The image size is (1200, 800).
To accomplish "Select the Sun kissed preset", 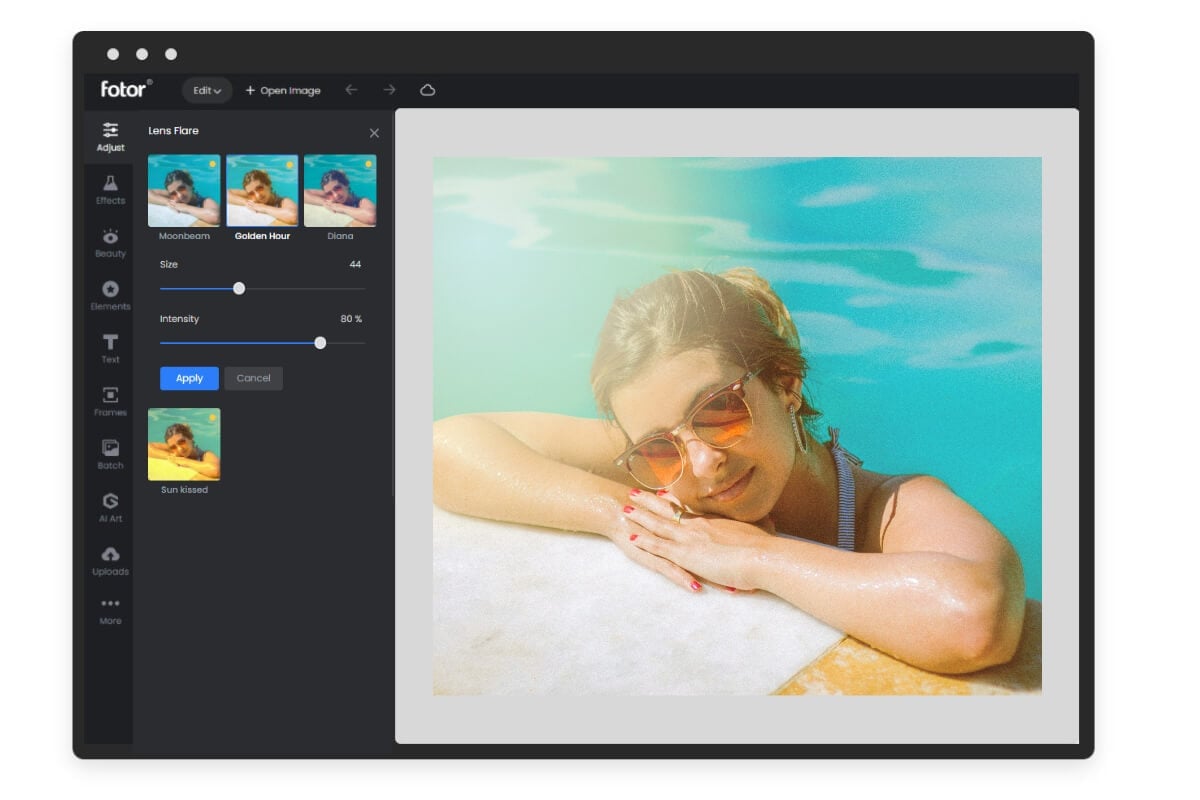I will point(184,443).
